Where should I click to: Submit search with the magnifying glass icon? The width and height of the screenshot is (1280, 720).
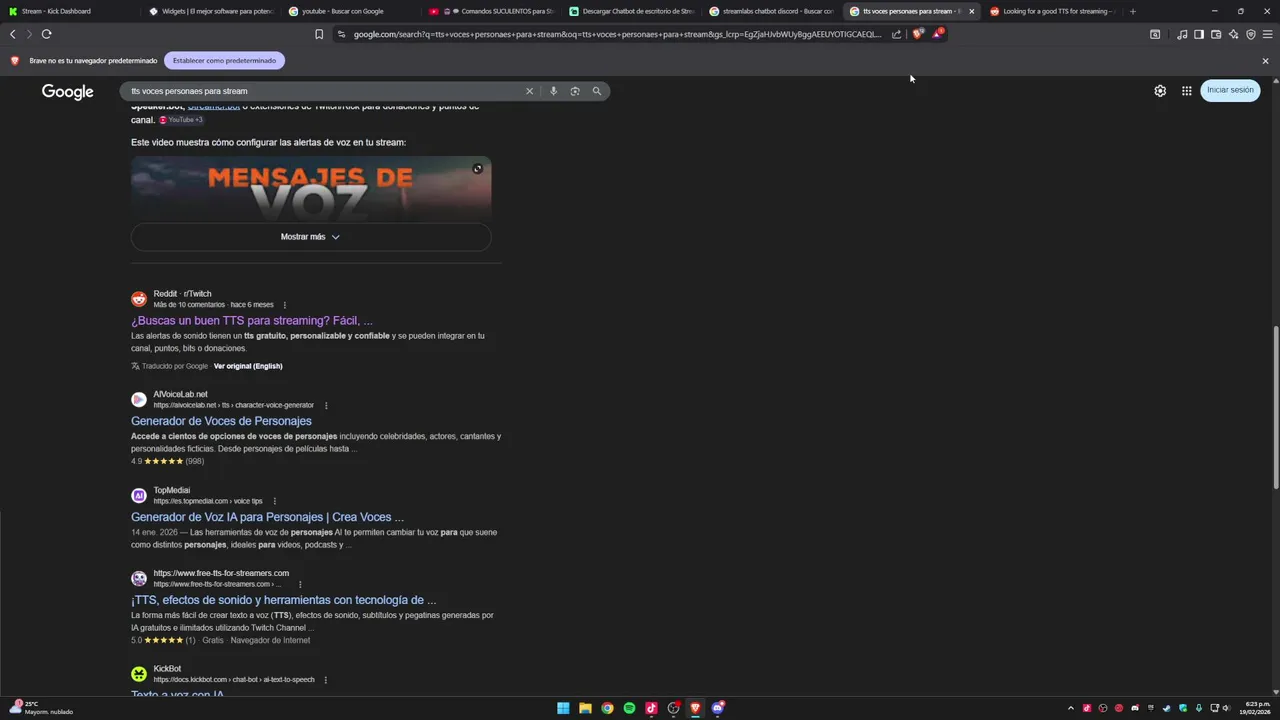pos(597,91)
